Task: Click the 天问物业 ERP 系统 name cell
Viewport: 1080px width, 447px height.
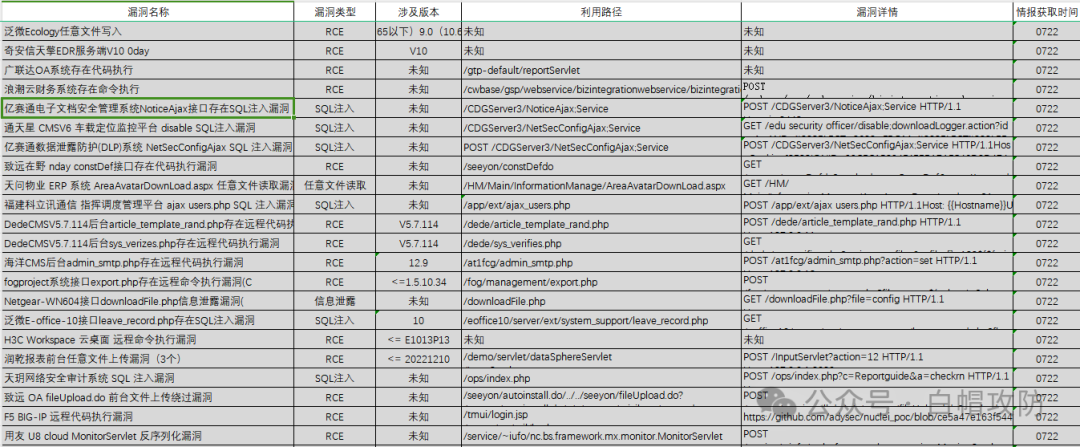Action: coord(147,186)
